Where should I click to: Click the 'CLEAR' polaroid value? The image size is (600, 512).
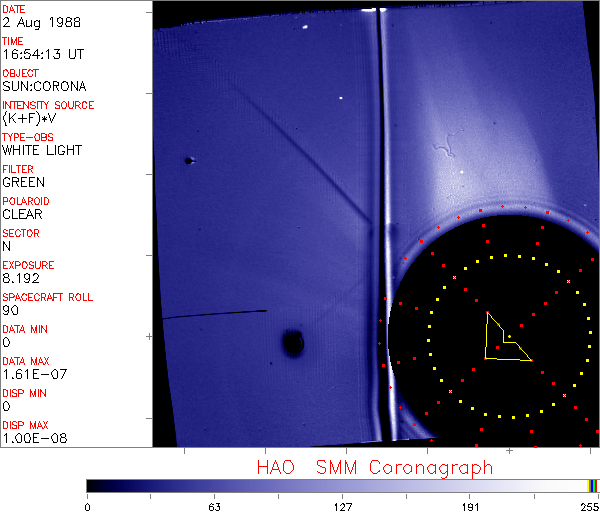tap(22, 214)
